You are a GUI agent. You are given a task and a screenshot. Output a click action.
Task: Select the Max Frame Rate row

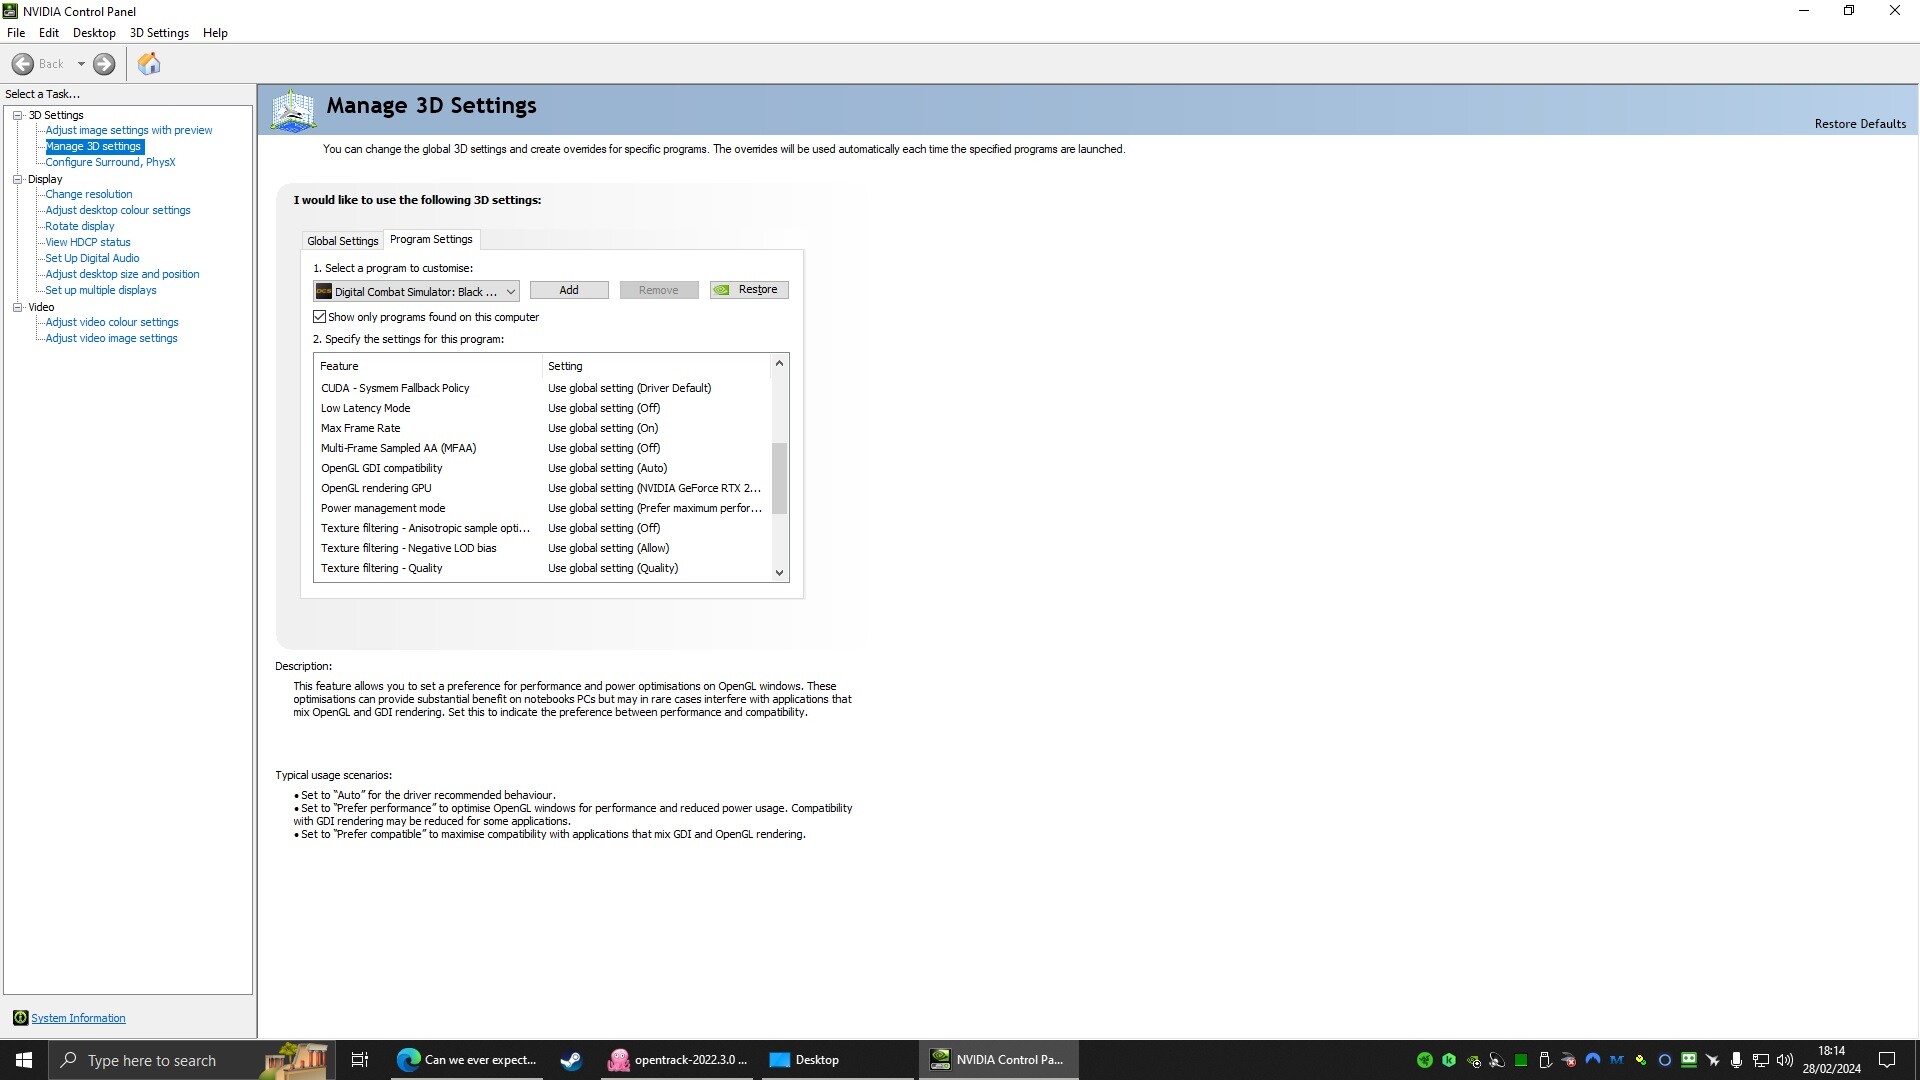pyautogui.click(x=542, y=428)
